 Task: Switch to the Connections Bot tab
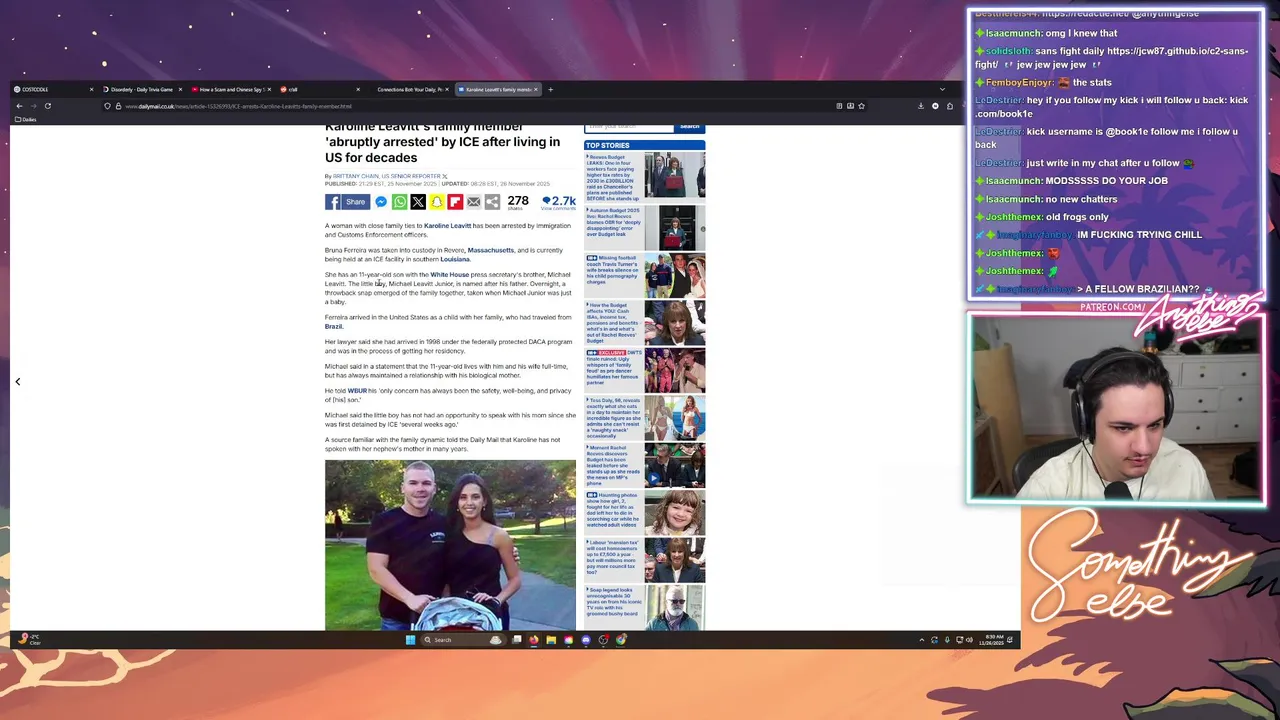(x=410, y=90)
